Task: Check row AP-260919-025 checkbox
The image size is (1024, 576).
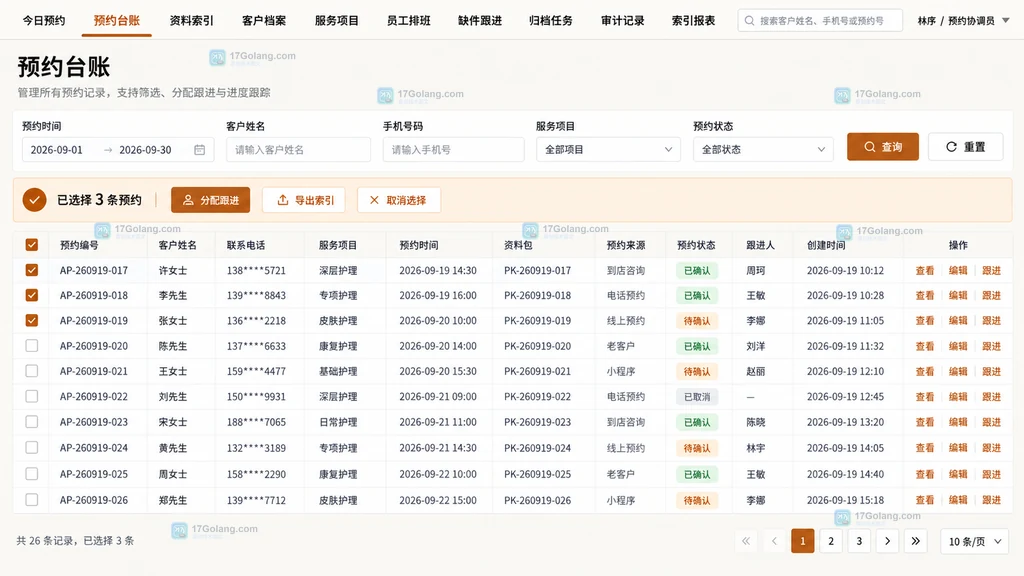Action: (x=31, y=473)
